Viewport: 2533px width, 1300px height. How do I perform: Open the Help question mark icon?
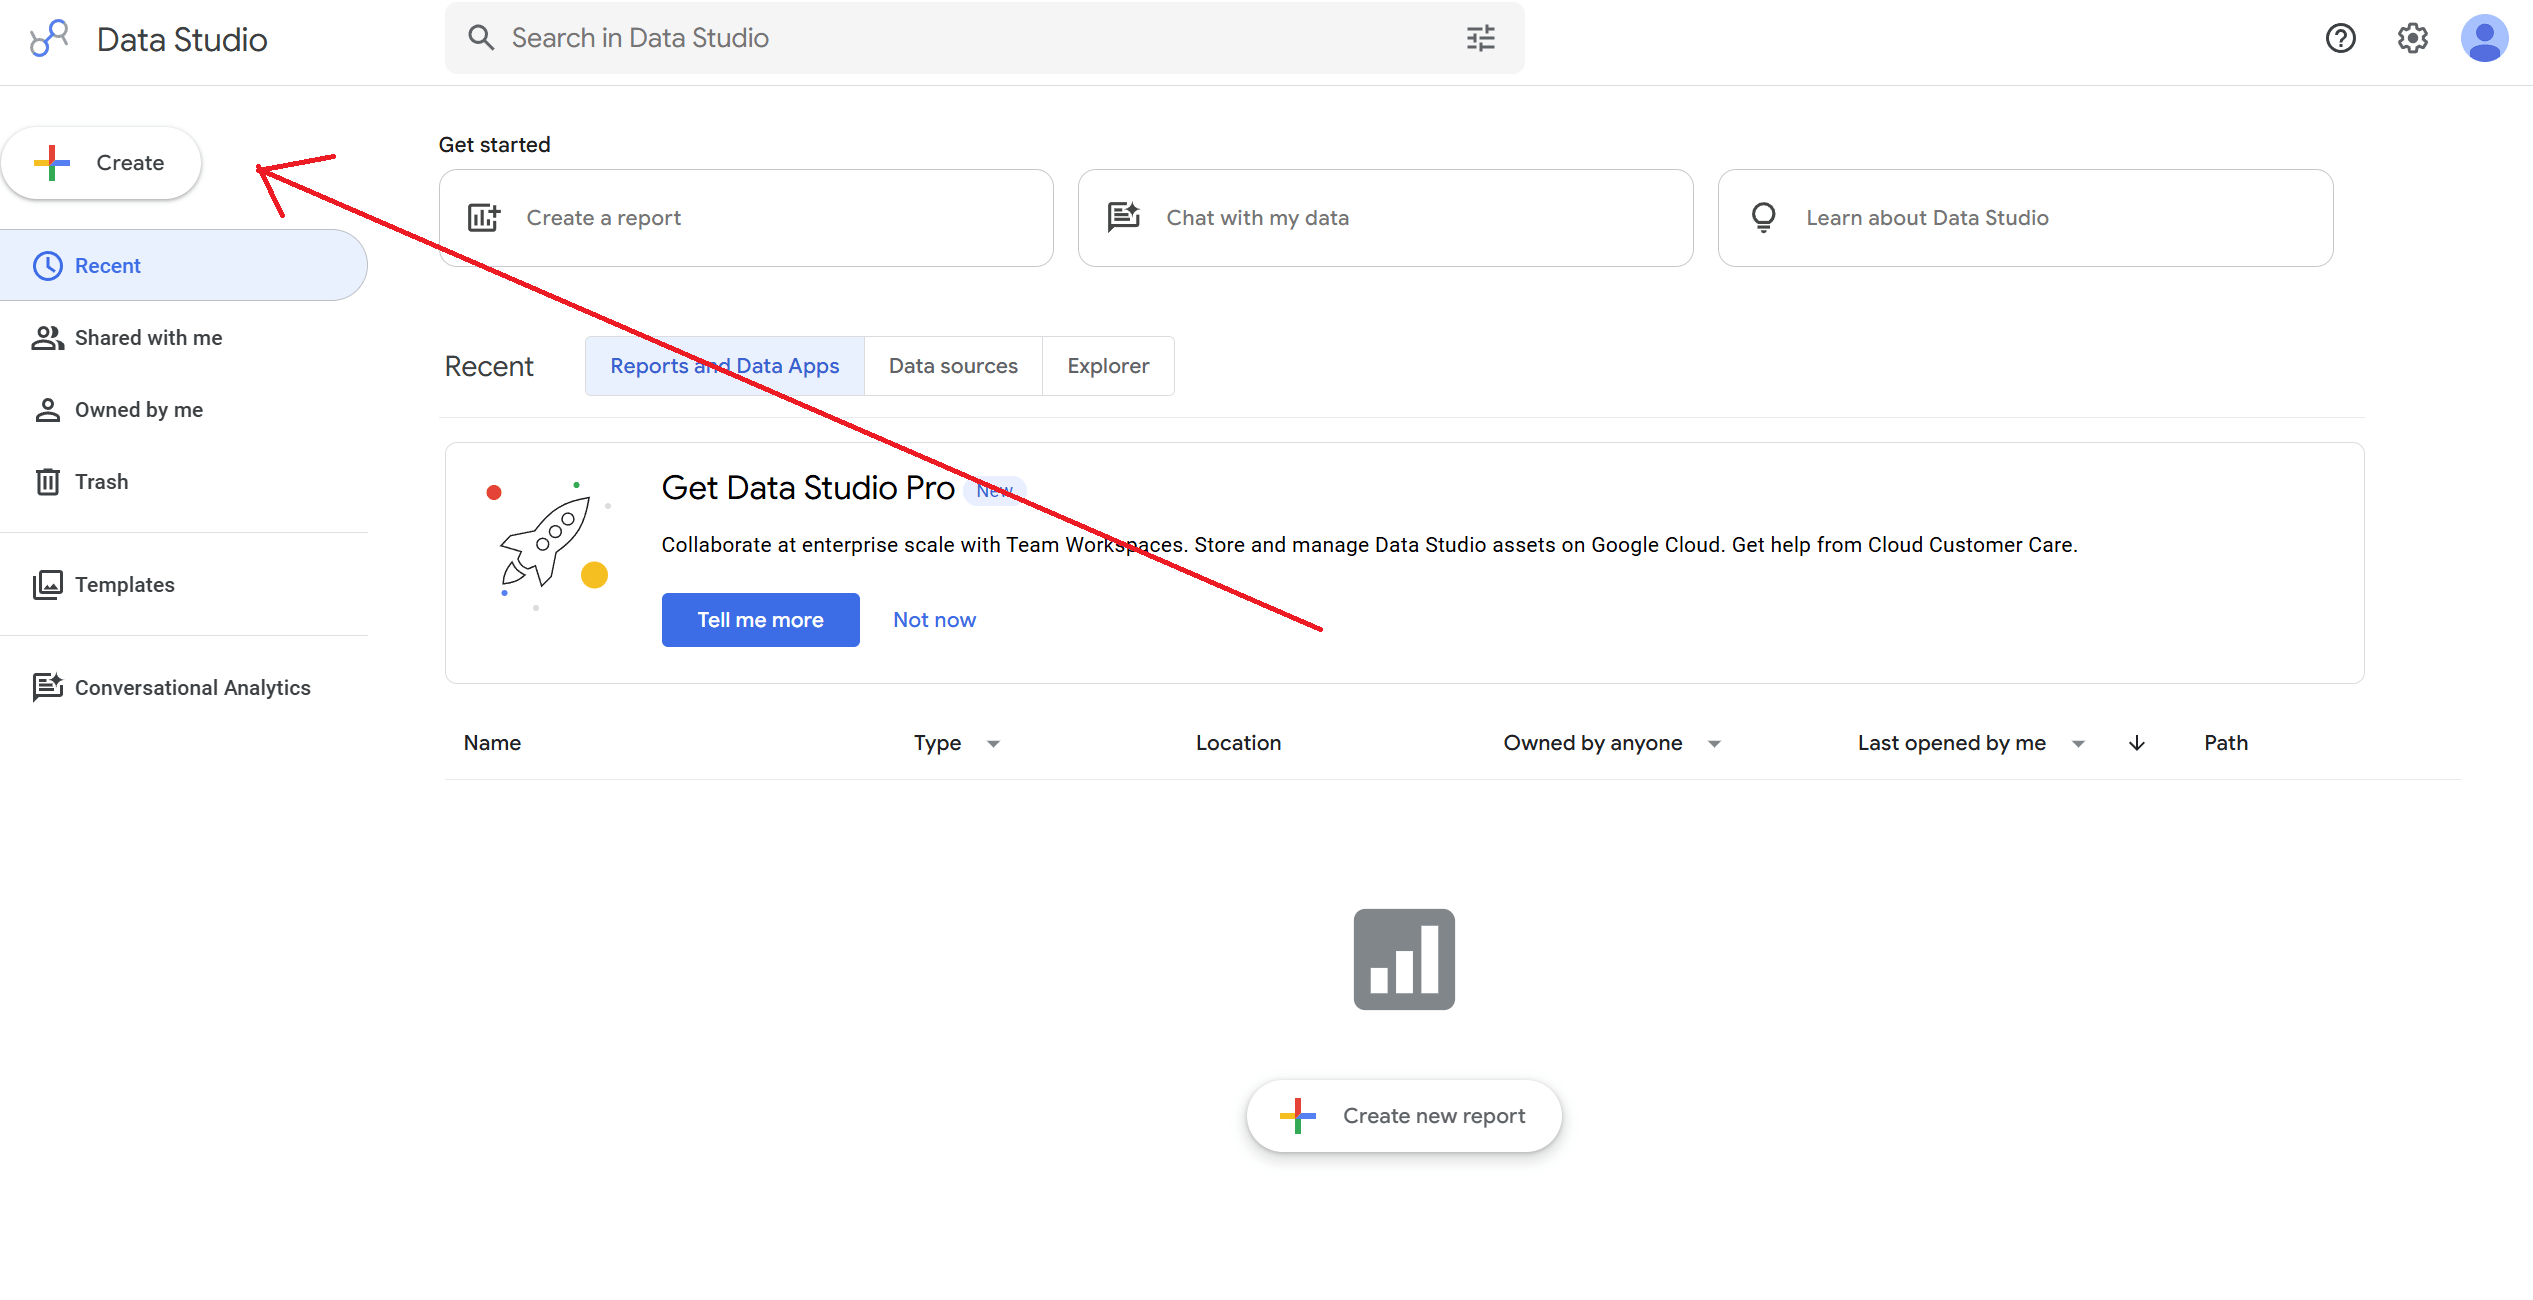[2340, 38]
